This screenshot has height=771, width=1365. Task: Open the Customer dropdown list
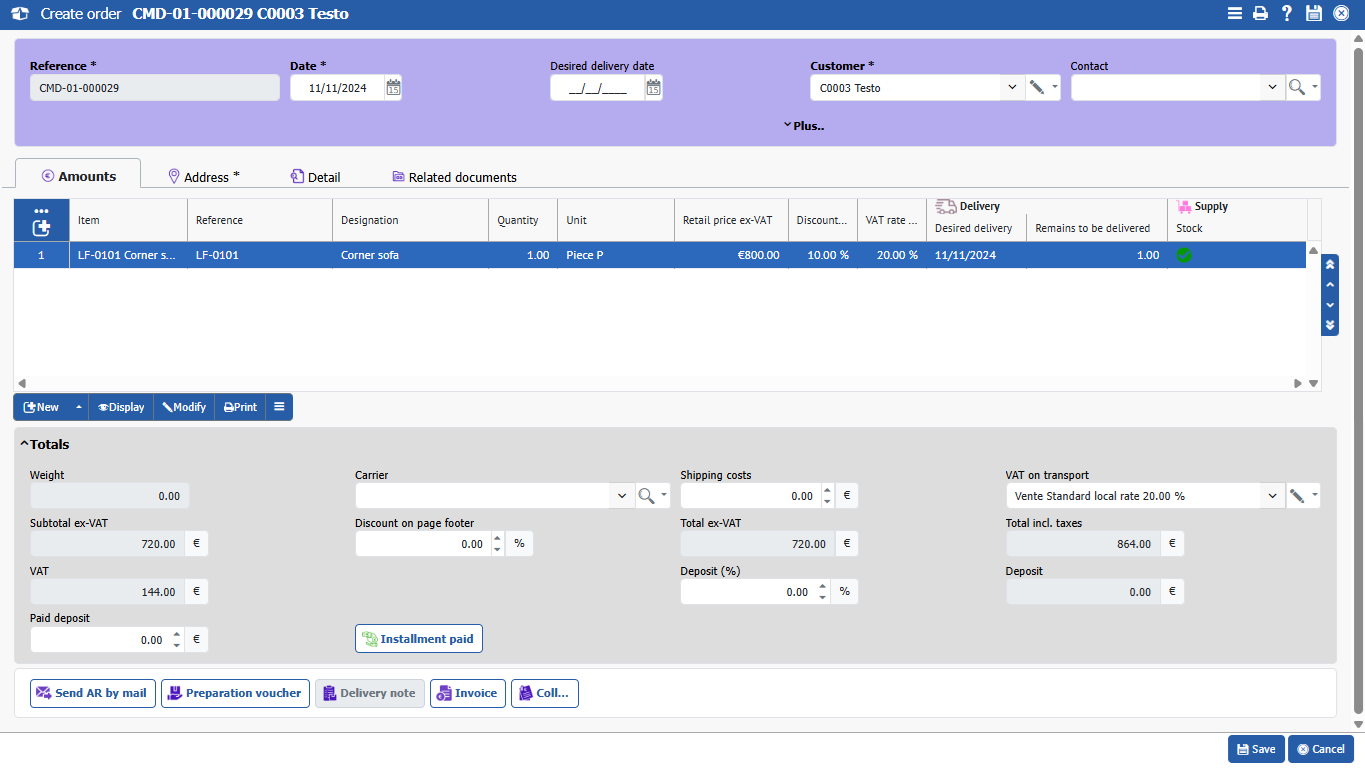[x=1011, y=88]
